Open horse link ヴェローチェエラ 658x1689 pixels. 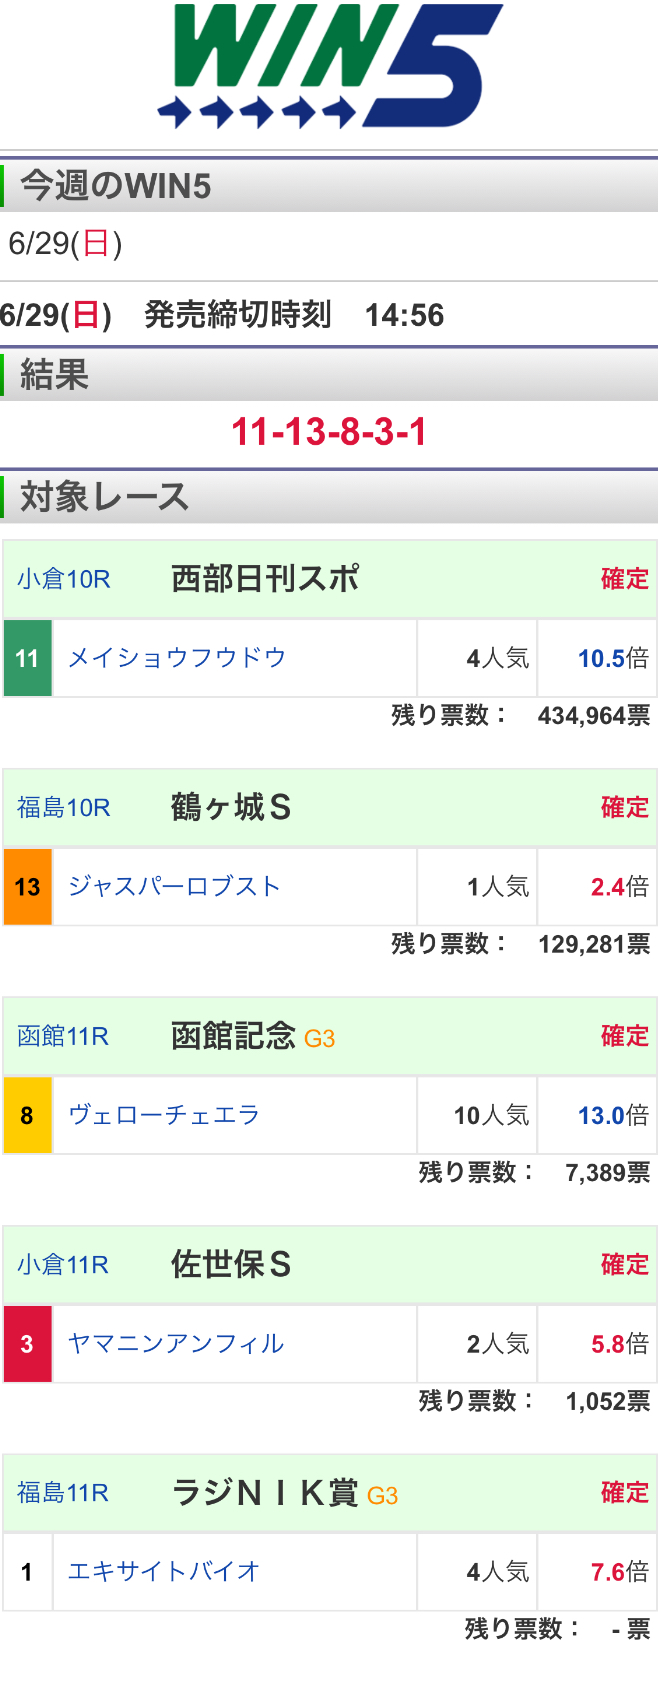(x=164, y=1115)
